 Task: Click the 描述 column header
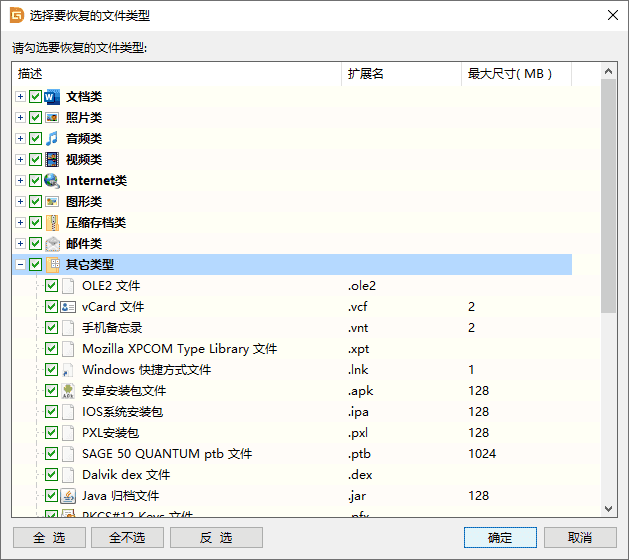pos(177,74)
